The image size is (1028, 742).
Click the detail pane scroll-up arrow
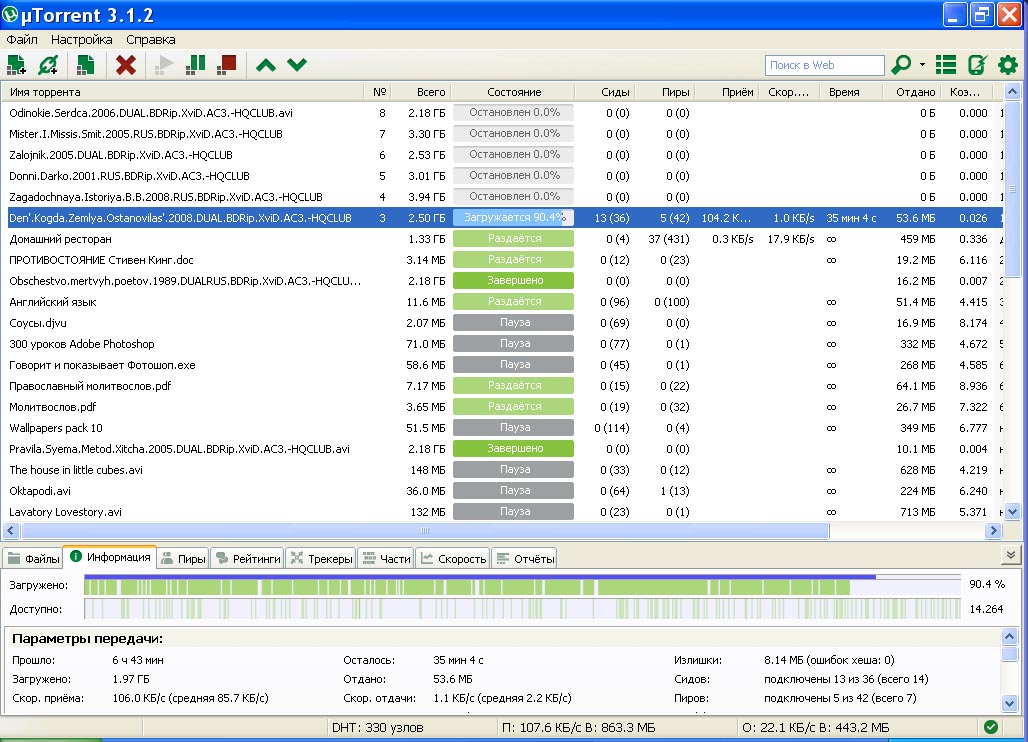[1009, 636]
